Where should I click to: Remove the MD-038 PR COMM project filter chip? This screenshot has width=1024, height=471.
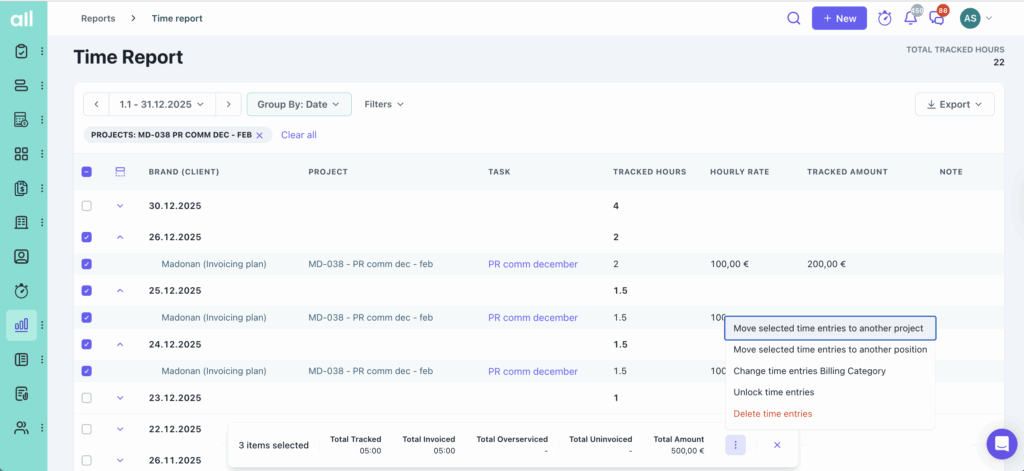[x=260, y=135]
